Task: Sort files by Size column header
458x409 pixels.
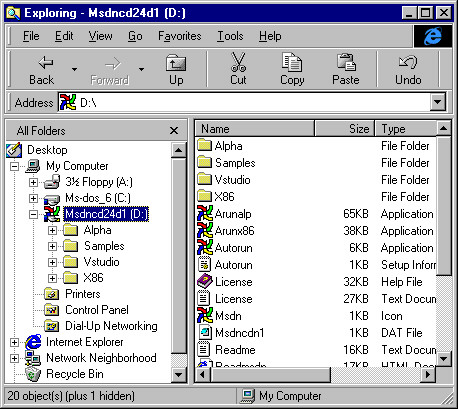Action: (344, 129)
